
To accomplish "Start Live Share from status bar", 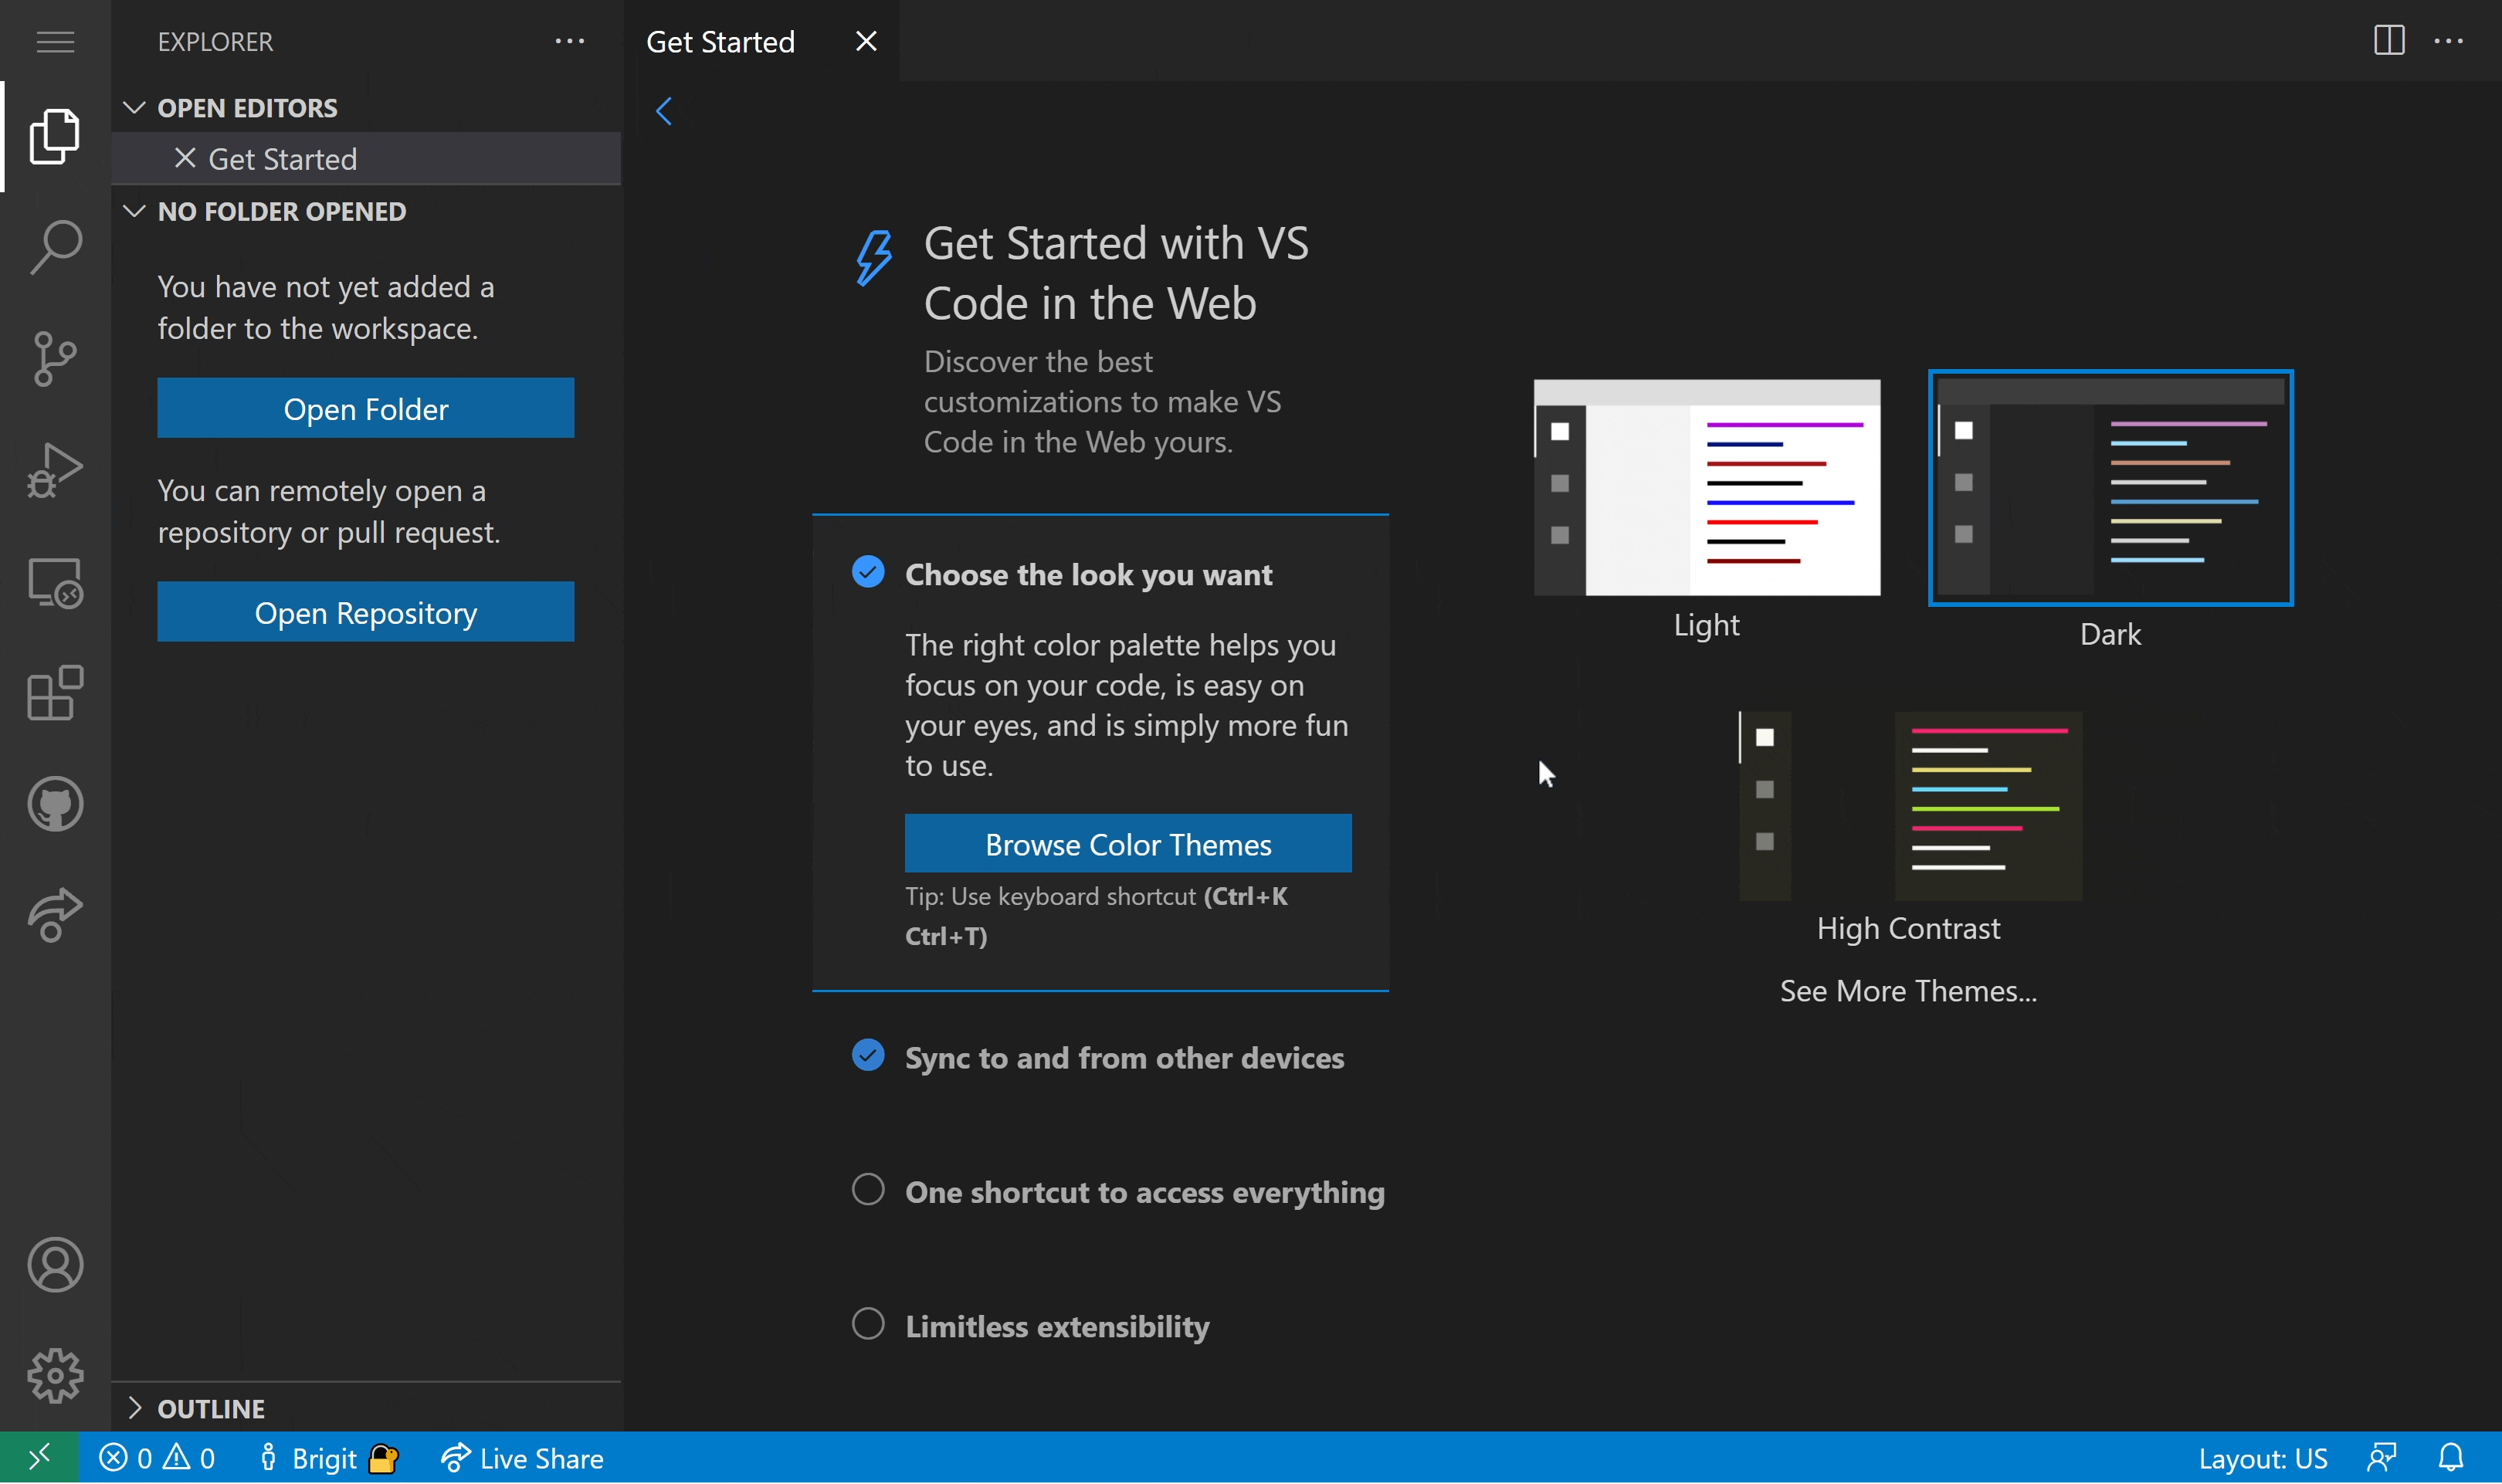I will click(x=522, y=1458).
